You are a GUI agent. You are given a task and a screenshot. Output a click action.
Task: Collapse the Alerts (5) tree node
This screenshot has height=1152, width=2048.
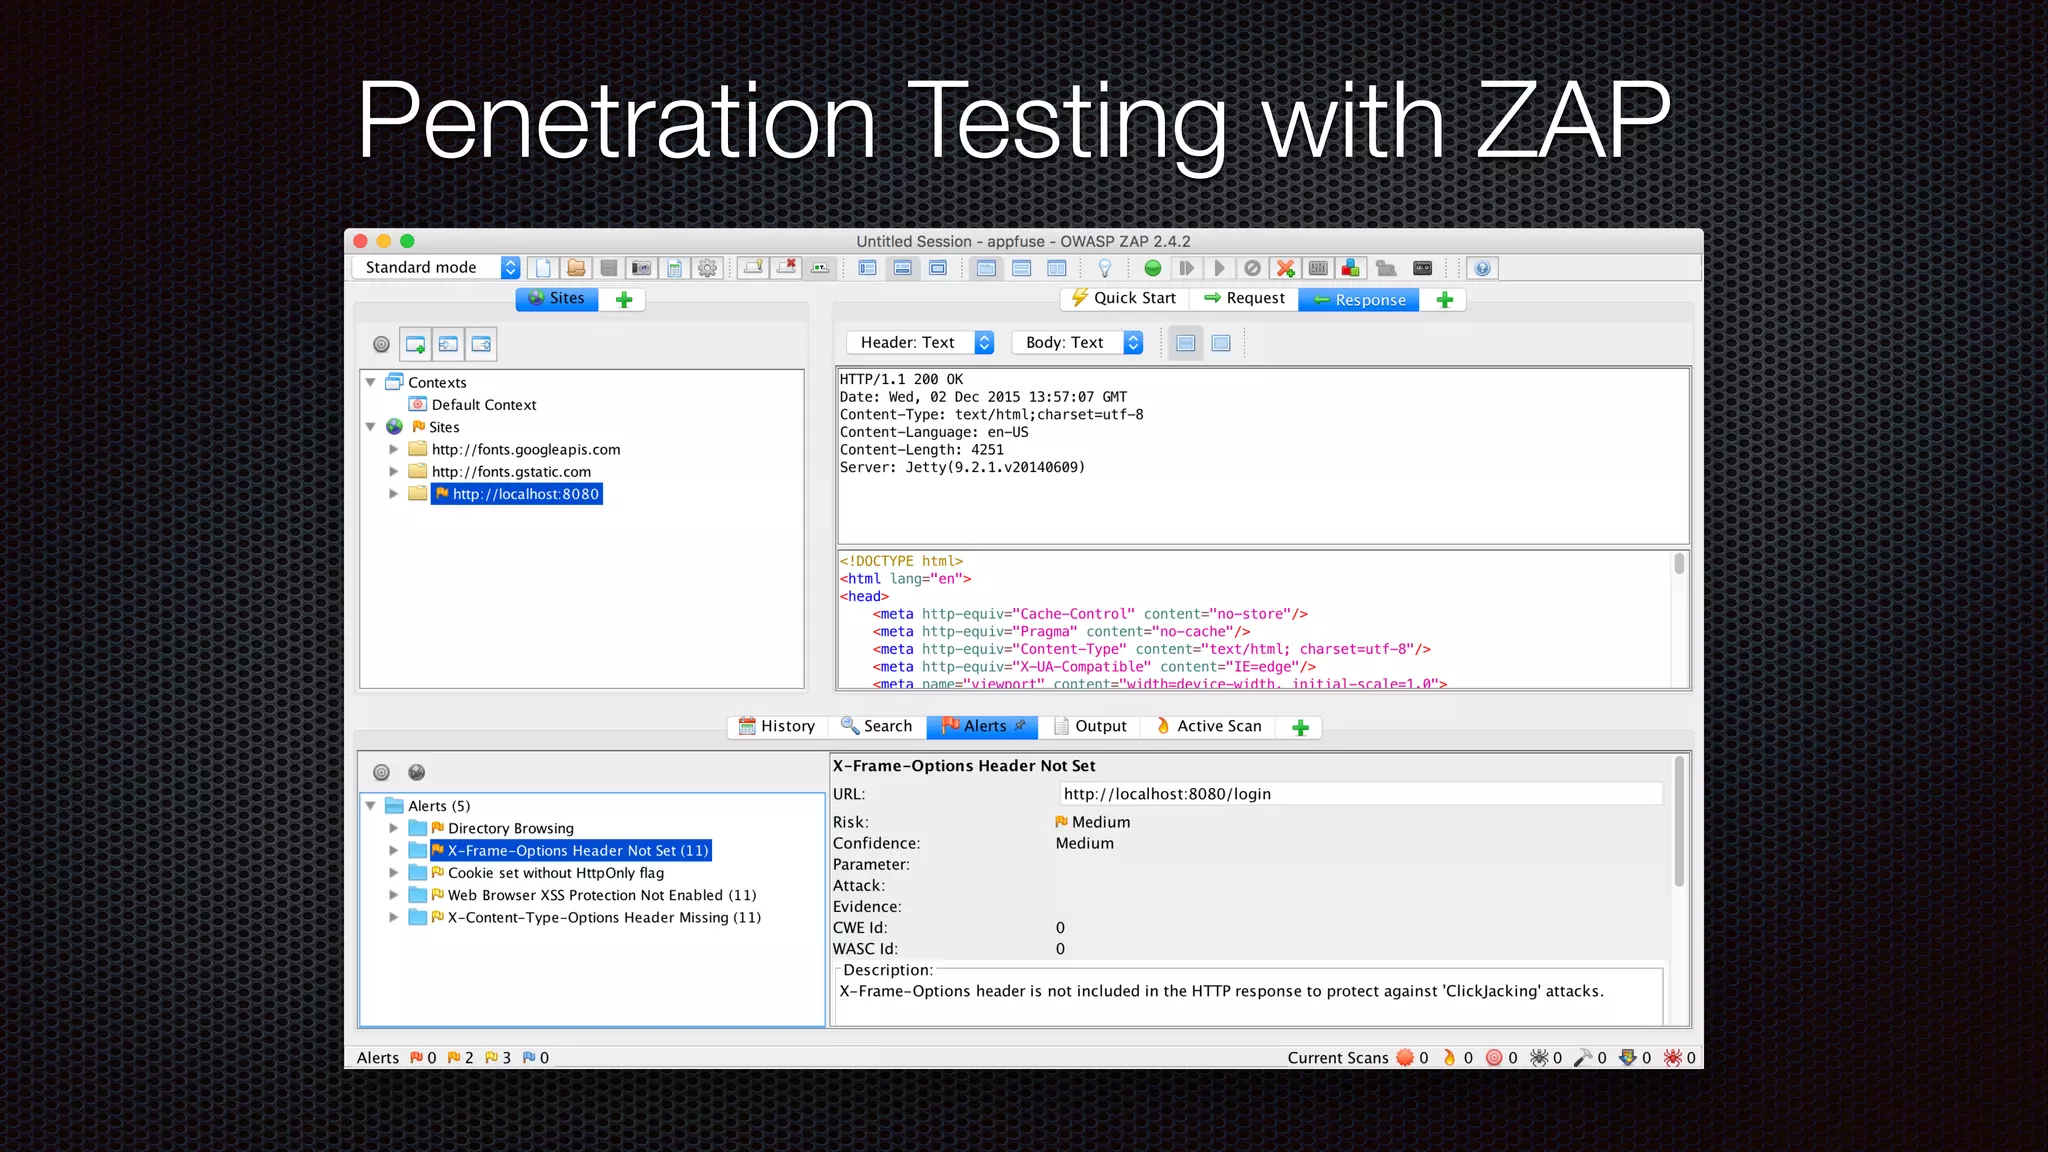pos(371,805)
